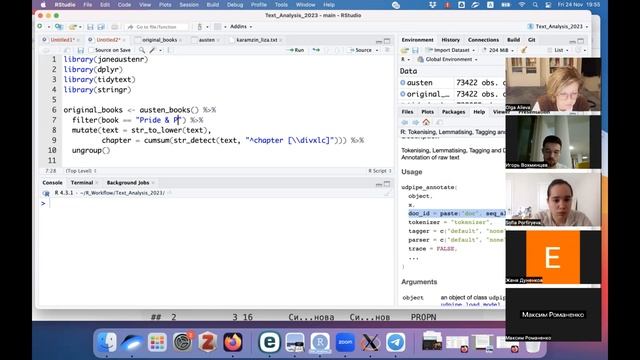The image size is (640, 360).
Task: Open the (Top Level) scope dropdown
Action: [81, 171]
